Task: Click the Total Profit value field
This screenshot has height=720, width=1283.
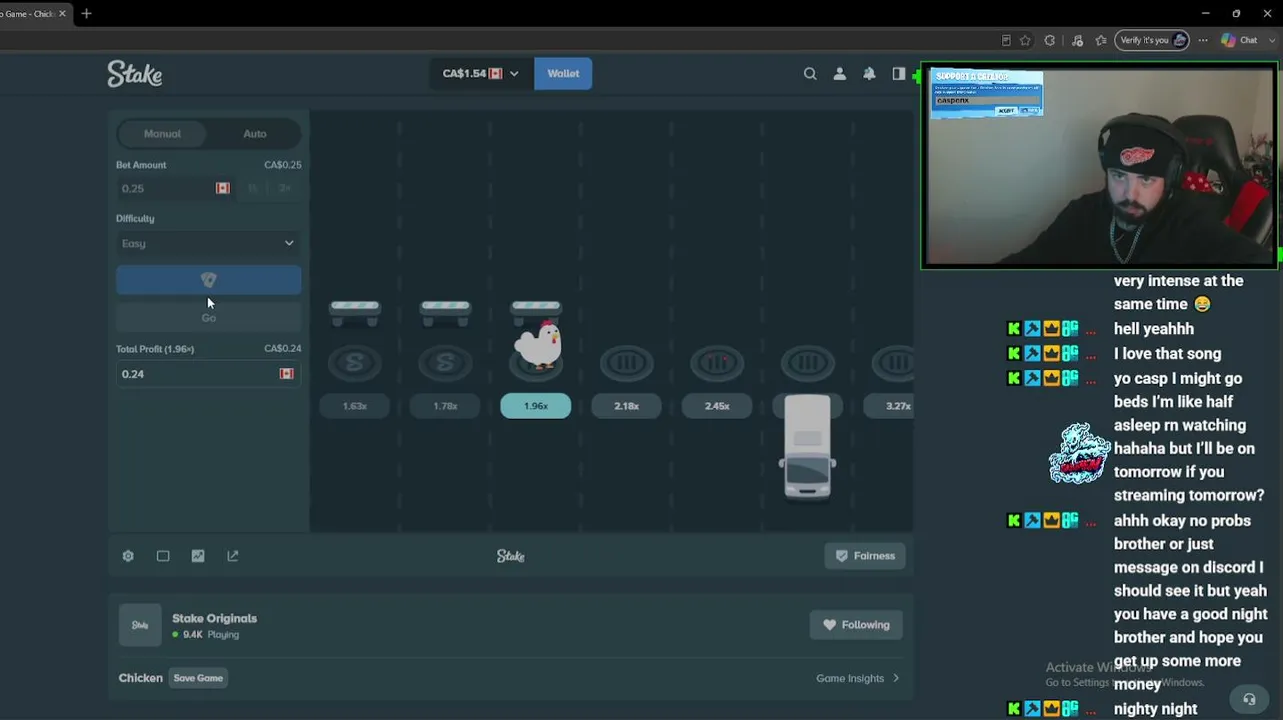Action: 208,373
